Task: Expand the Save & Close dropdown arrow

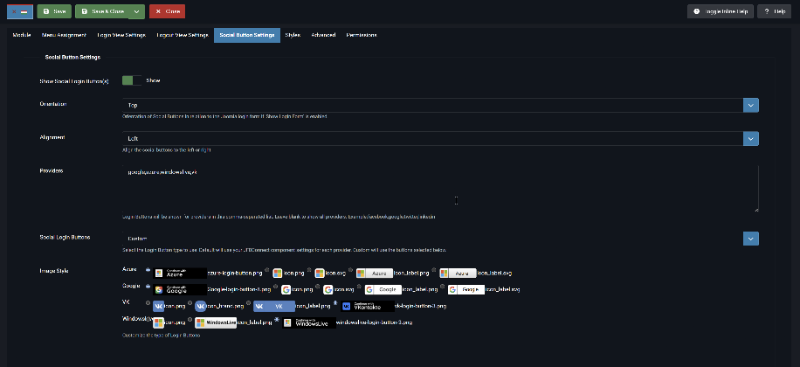Action: (136, 11)
